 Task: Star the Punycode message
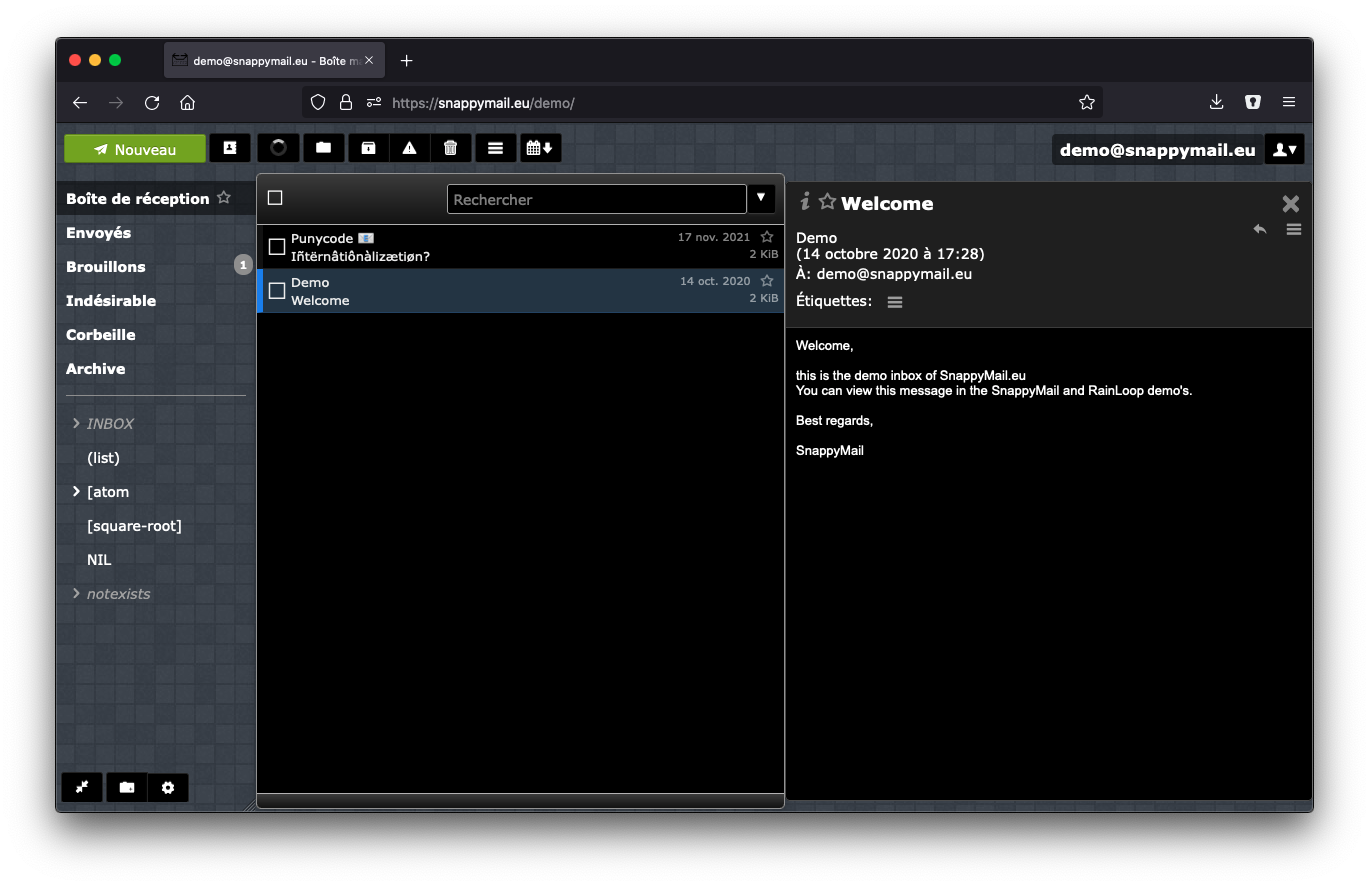pos(767,238)
